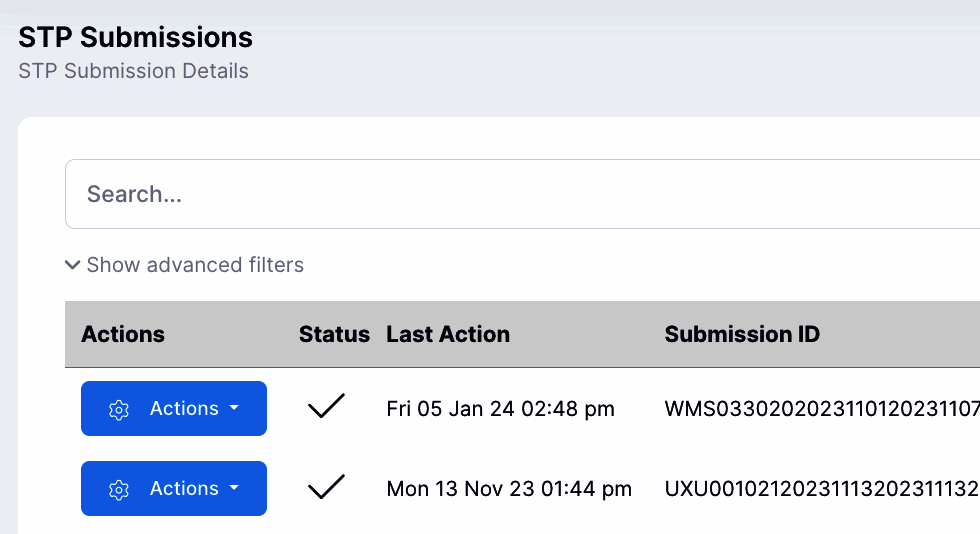980x534 pixels.
Task: Click the STP Submissions page heading
Action: coord(135,38)
